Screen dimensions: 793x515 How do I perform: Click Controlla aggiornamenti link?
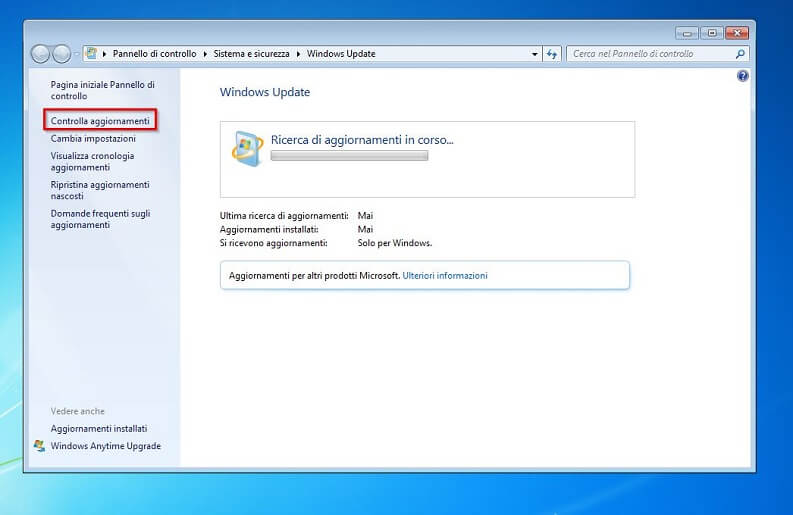pyautogui.click(x=100, y=121)
